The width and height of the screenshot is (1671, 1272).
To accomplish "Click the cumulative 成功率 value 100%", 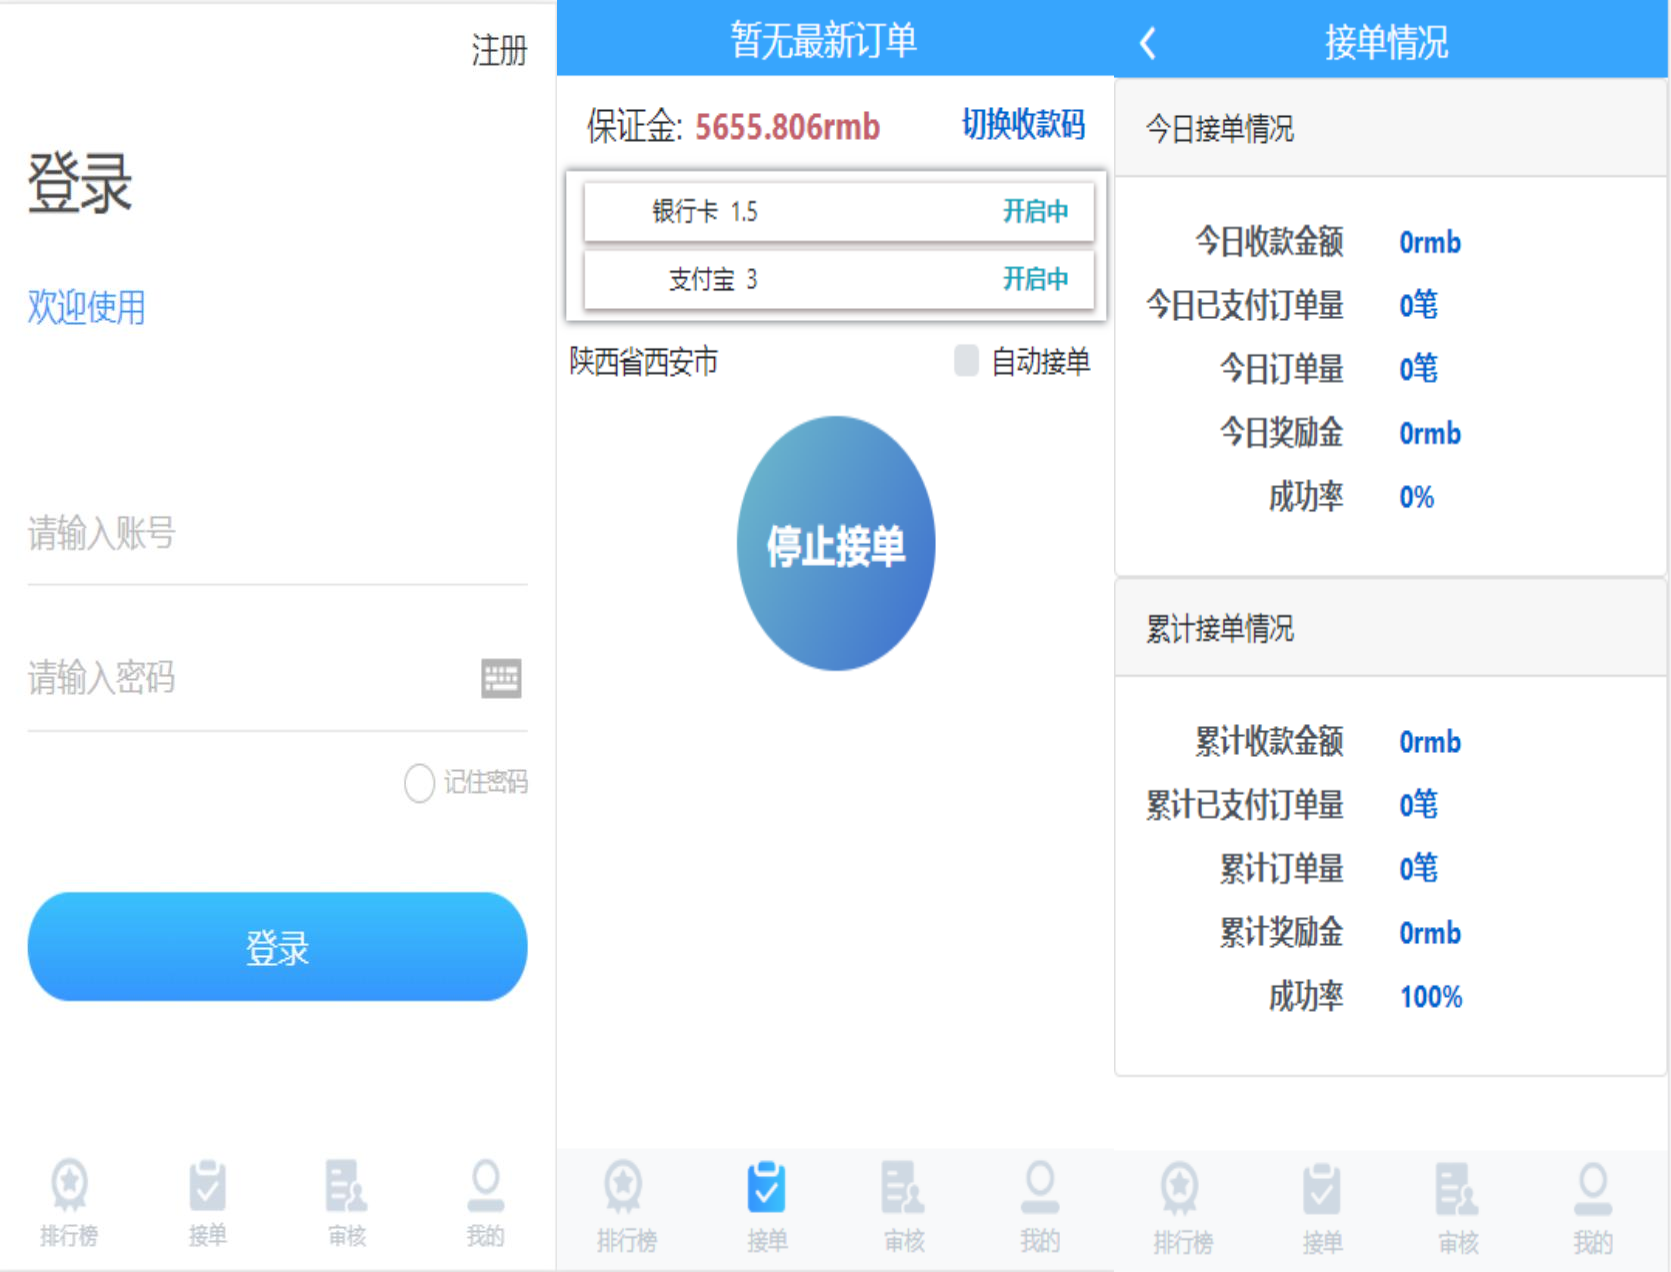I will pyautogui.click(x=1431, y=997).
